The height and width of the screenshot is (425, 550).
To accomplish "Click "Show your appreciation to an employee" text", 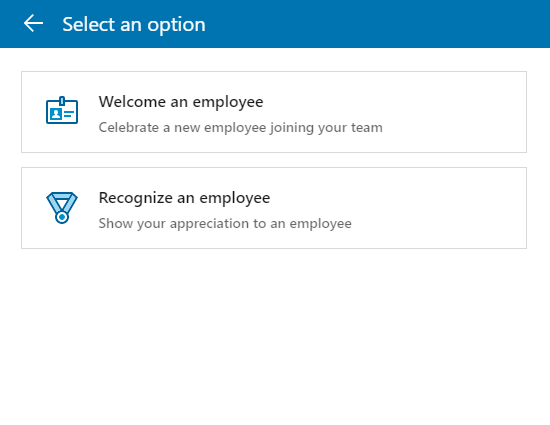I will [225, 224].
